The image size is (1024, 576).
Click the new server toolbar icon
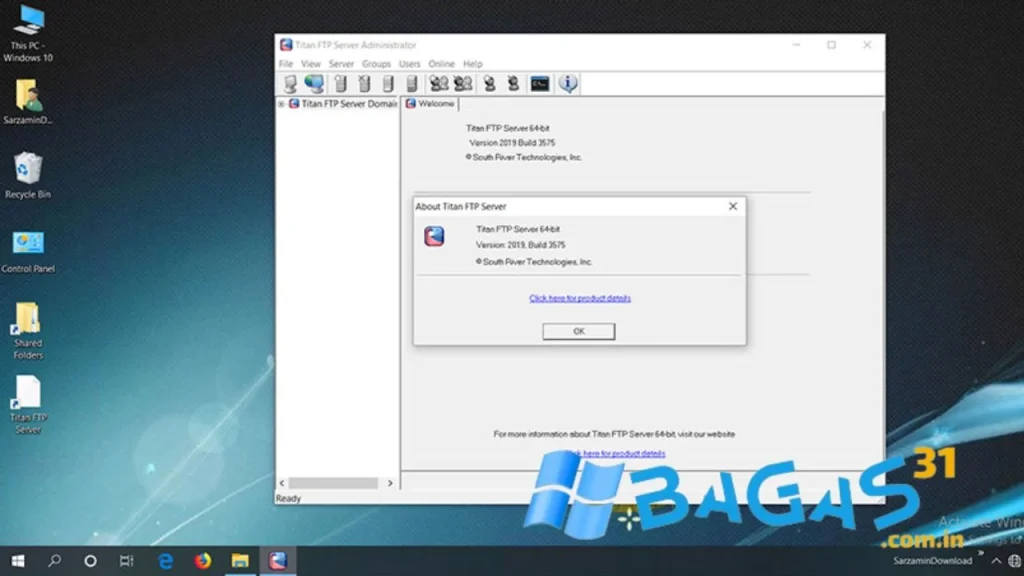coord(340,84)
